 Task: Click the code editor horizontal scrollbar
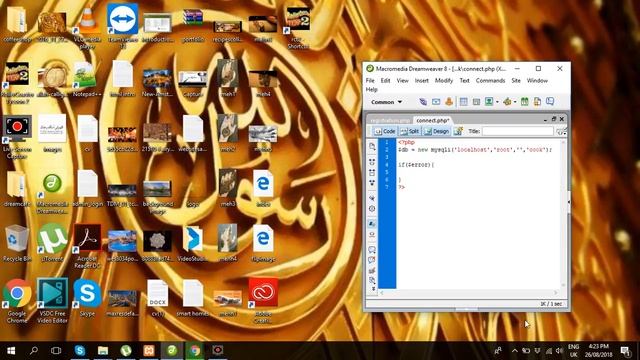pos(469,293)
